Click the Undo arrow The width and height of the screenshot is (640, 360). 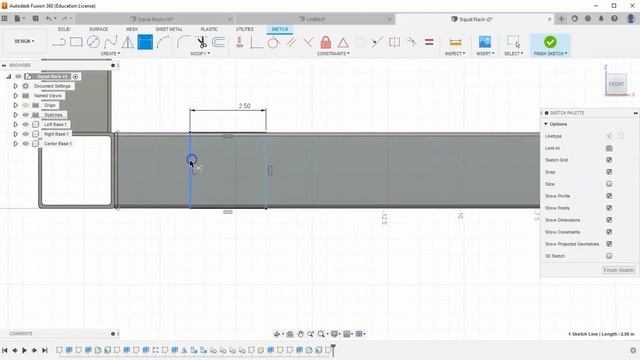click(49, 18)
